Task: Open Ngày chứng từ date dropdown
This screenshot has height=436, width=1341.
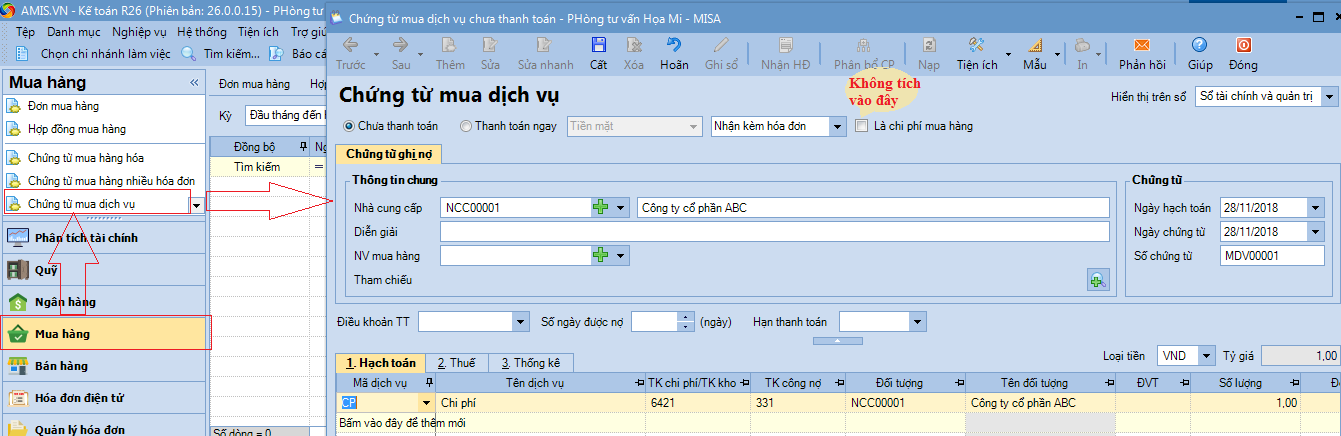Action: (x=1315, y=232)
